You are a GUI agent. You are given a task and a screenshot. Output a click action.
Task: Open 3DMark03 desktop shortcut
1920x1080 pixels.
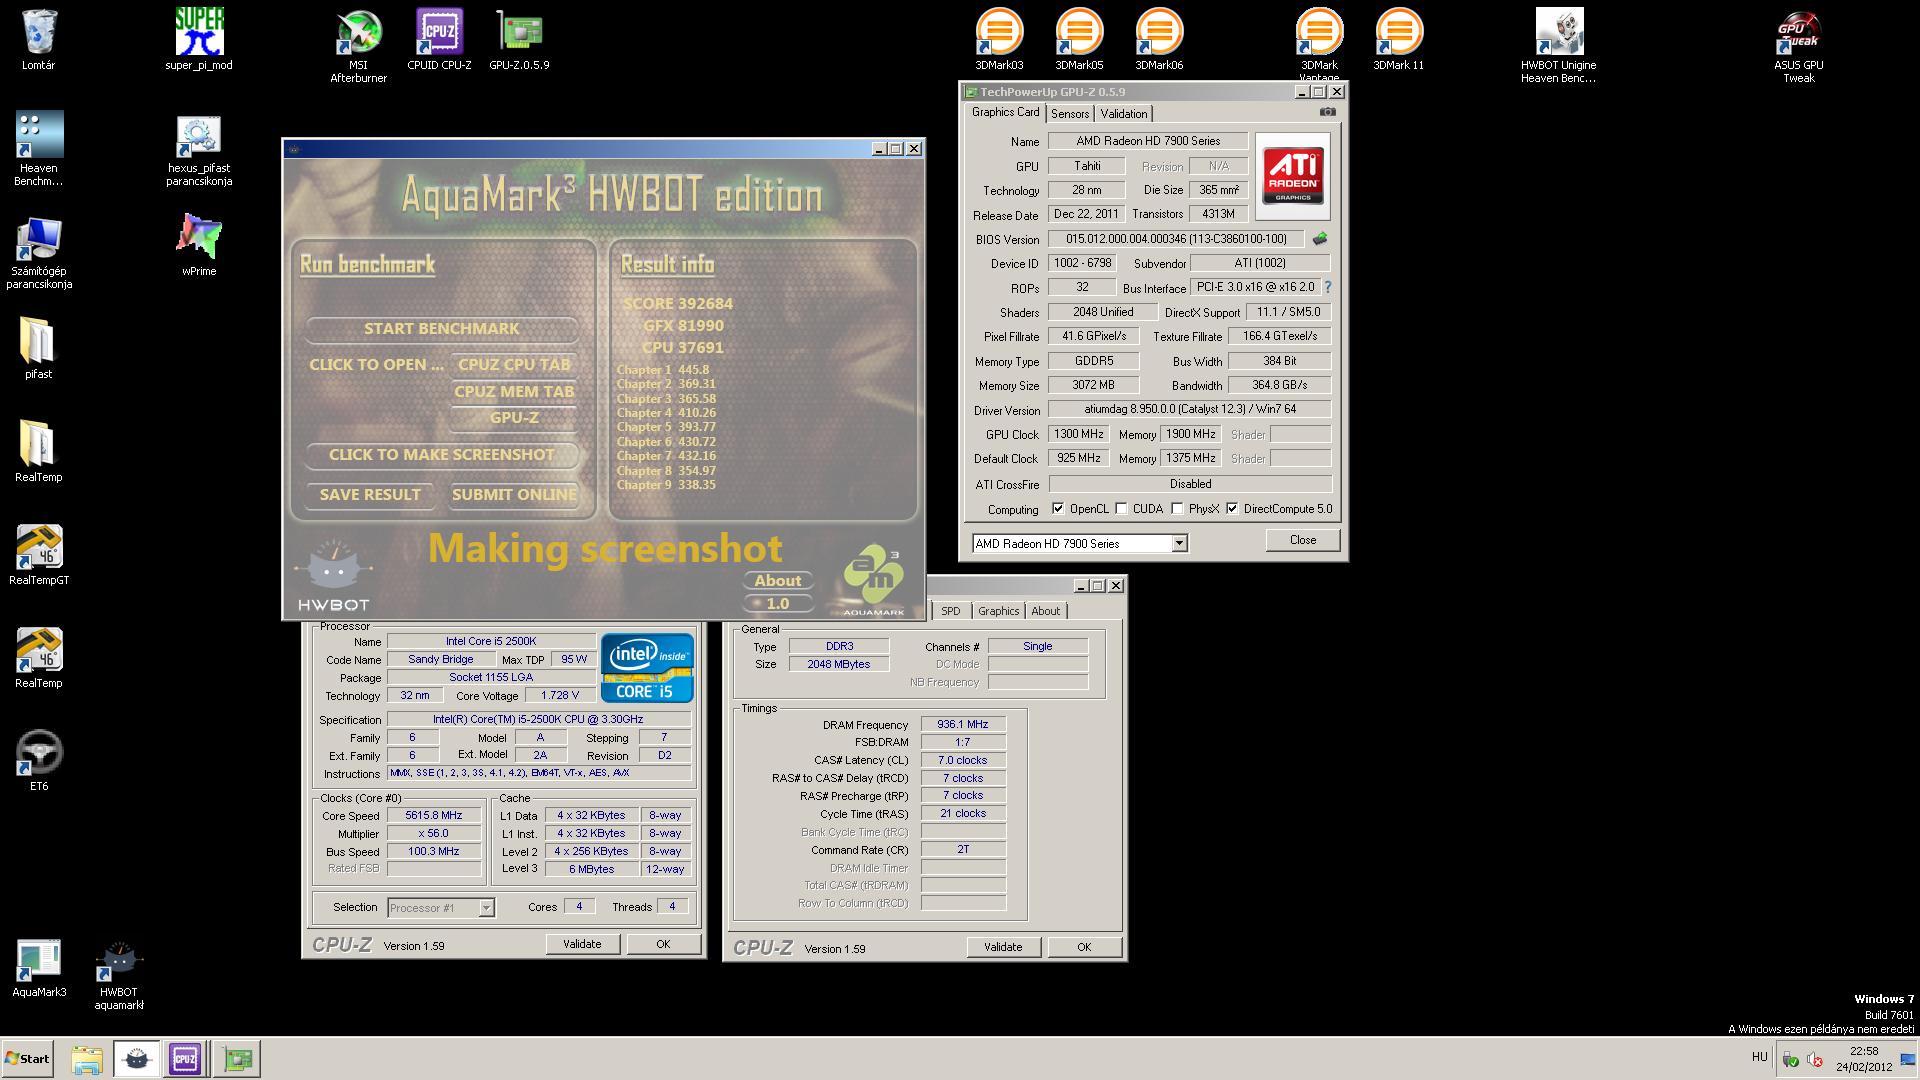click(x=999, y=40)
